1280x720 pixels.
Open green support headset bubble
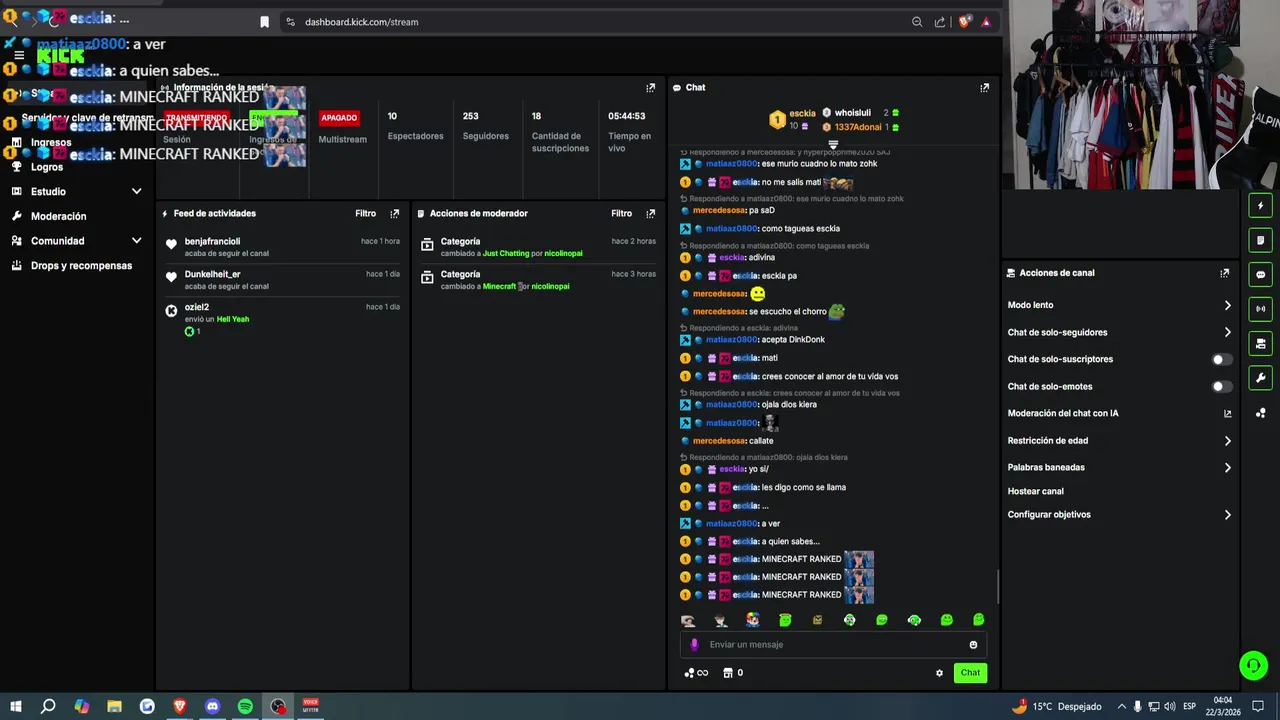coord(1253,665)
